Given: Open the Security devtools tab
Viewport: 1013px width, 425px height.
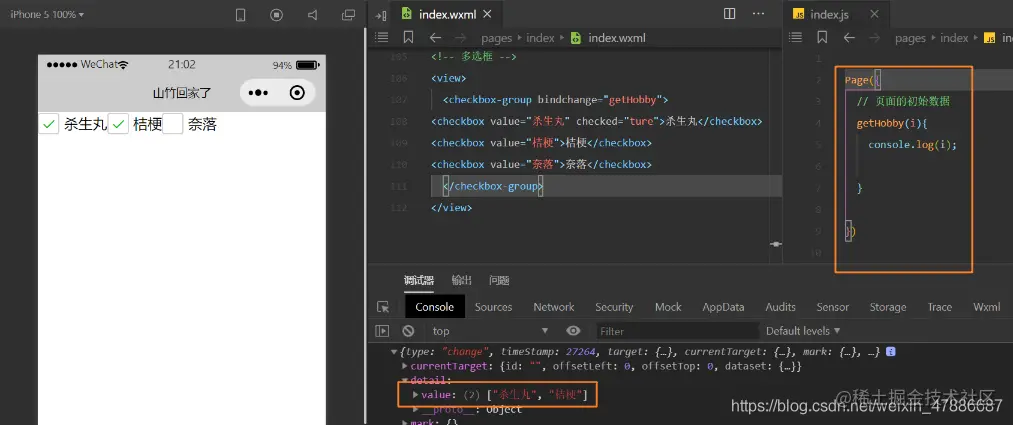Looking at the screenshot, I should pyautogui.click(x=614, y=307).
